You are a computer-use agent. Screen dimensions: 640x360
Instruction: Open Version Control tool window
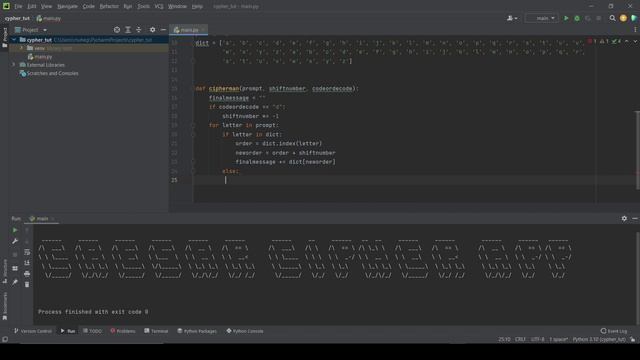33,331
